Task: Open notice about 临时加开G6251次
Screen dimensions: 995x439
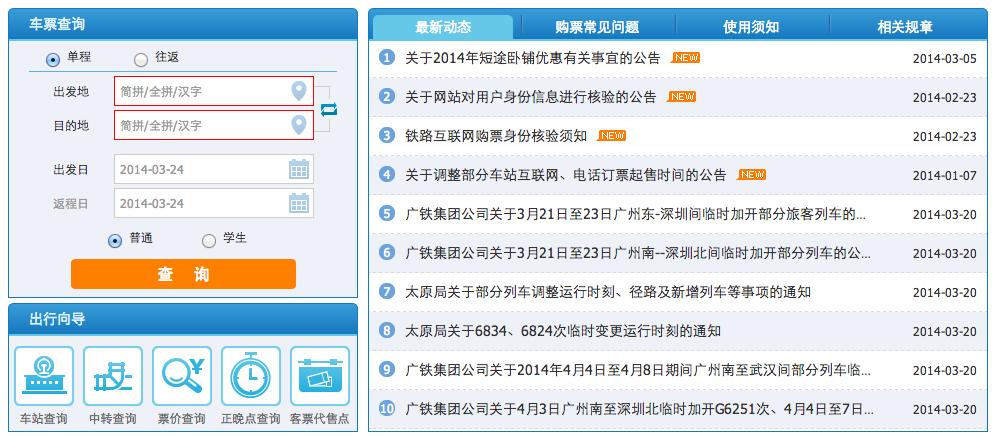Action: click(x=639, y=409)
